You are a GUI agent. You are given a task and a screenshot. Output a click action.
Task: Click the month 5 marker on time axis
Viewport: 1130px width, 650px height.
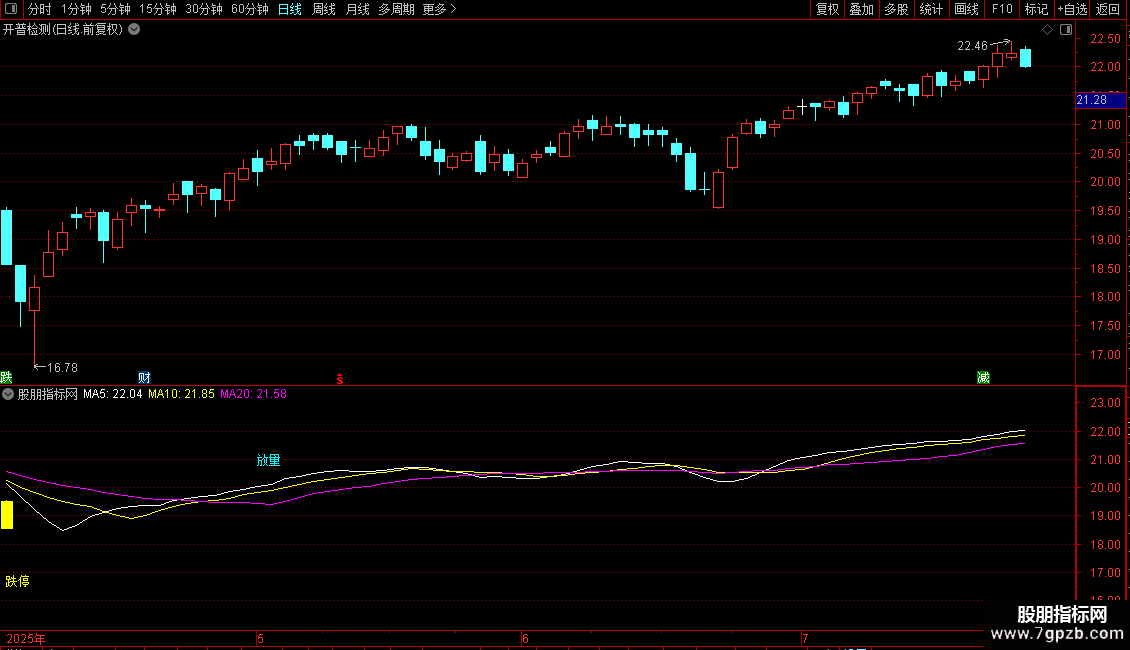(x=260, y=638)
